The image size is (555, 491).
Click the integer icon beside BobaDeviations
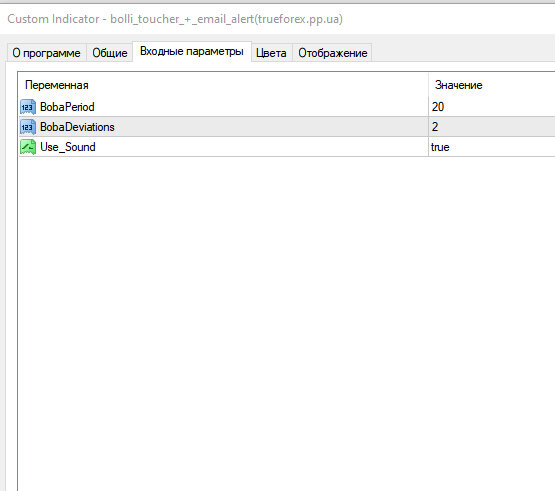point(28,127)
